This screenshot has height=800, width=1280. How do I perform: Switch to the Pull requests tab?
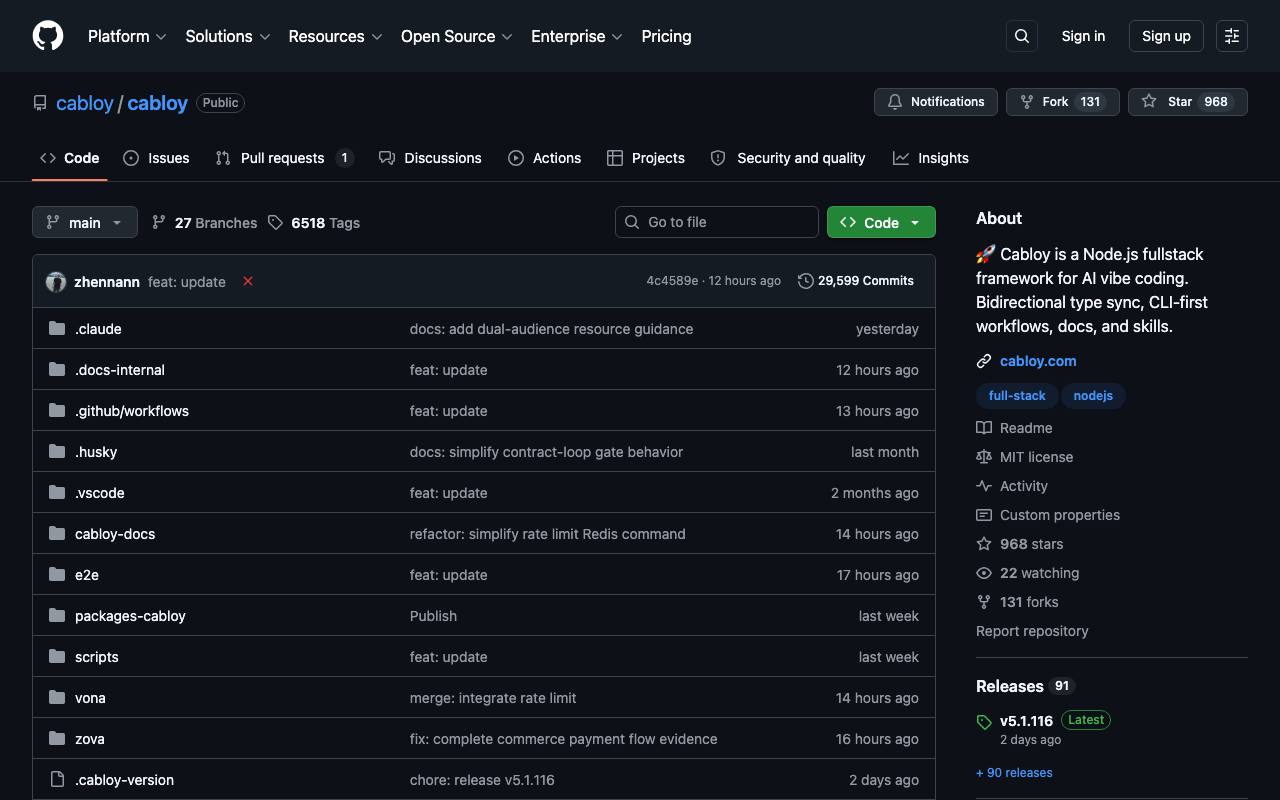pyautogui.click(x=284, y=158)
